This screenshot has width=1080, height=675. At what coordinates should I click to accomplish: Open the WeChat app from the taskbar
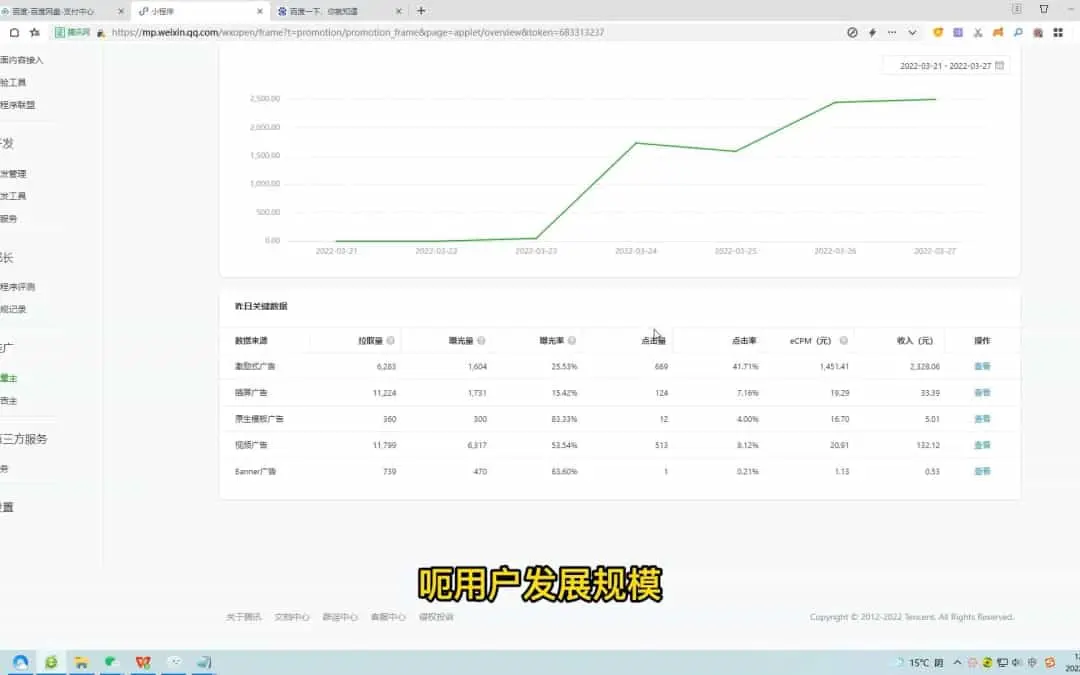pos(113,662)
